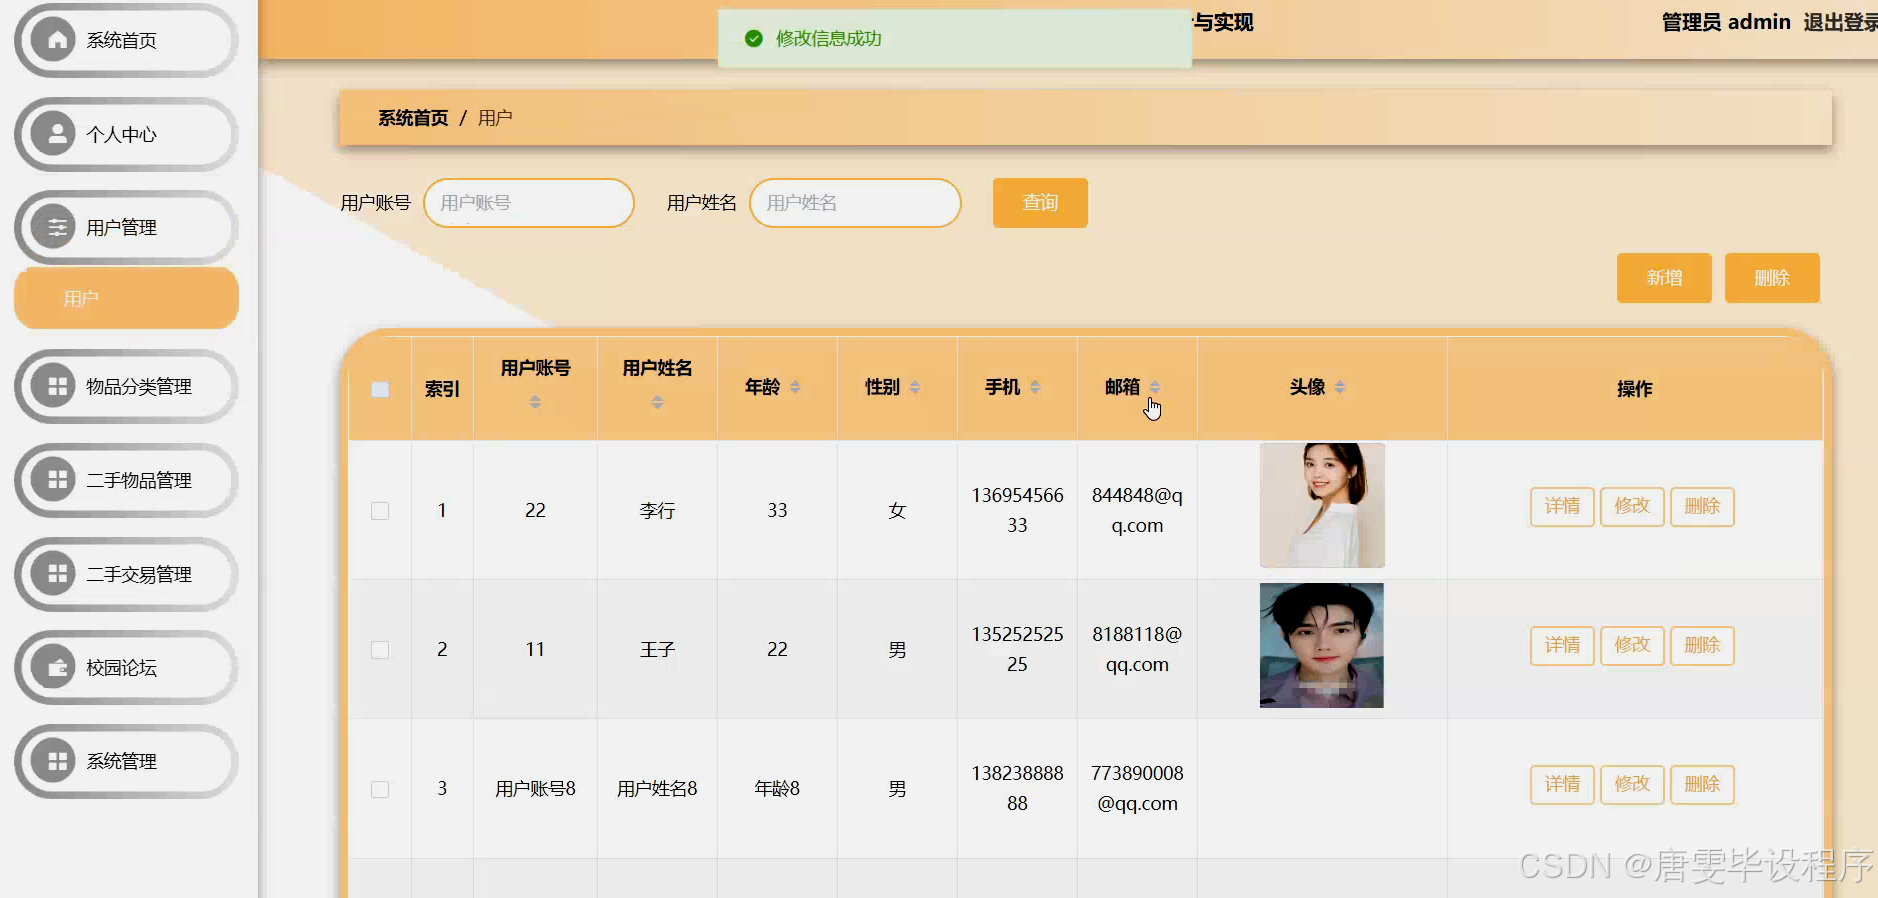Open 校园论坛 menu item

(x=126, y=667)
